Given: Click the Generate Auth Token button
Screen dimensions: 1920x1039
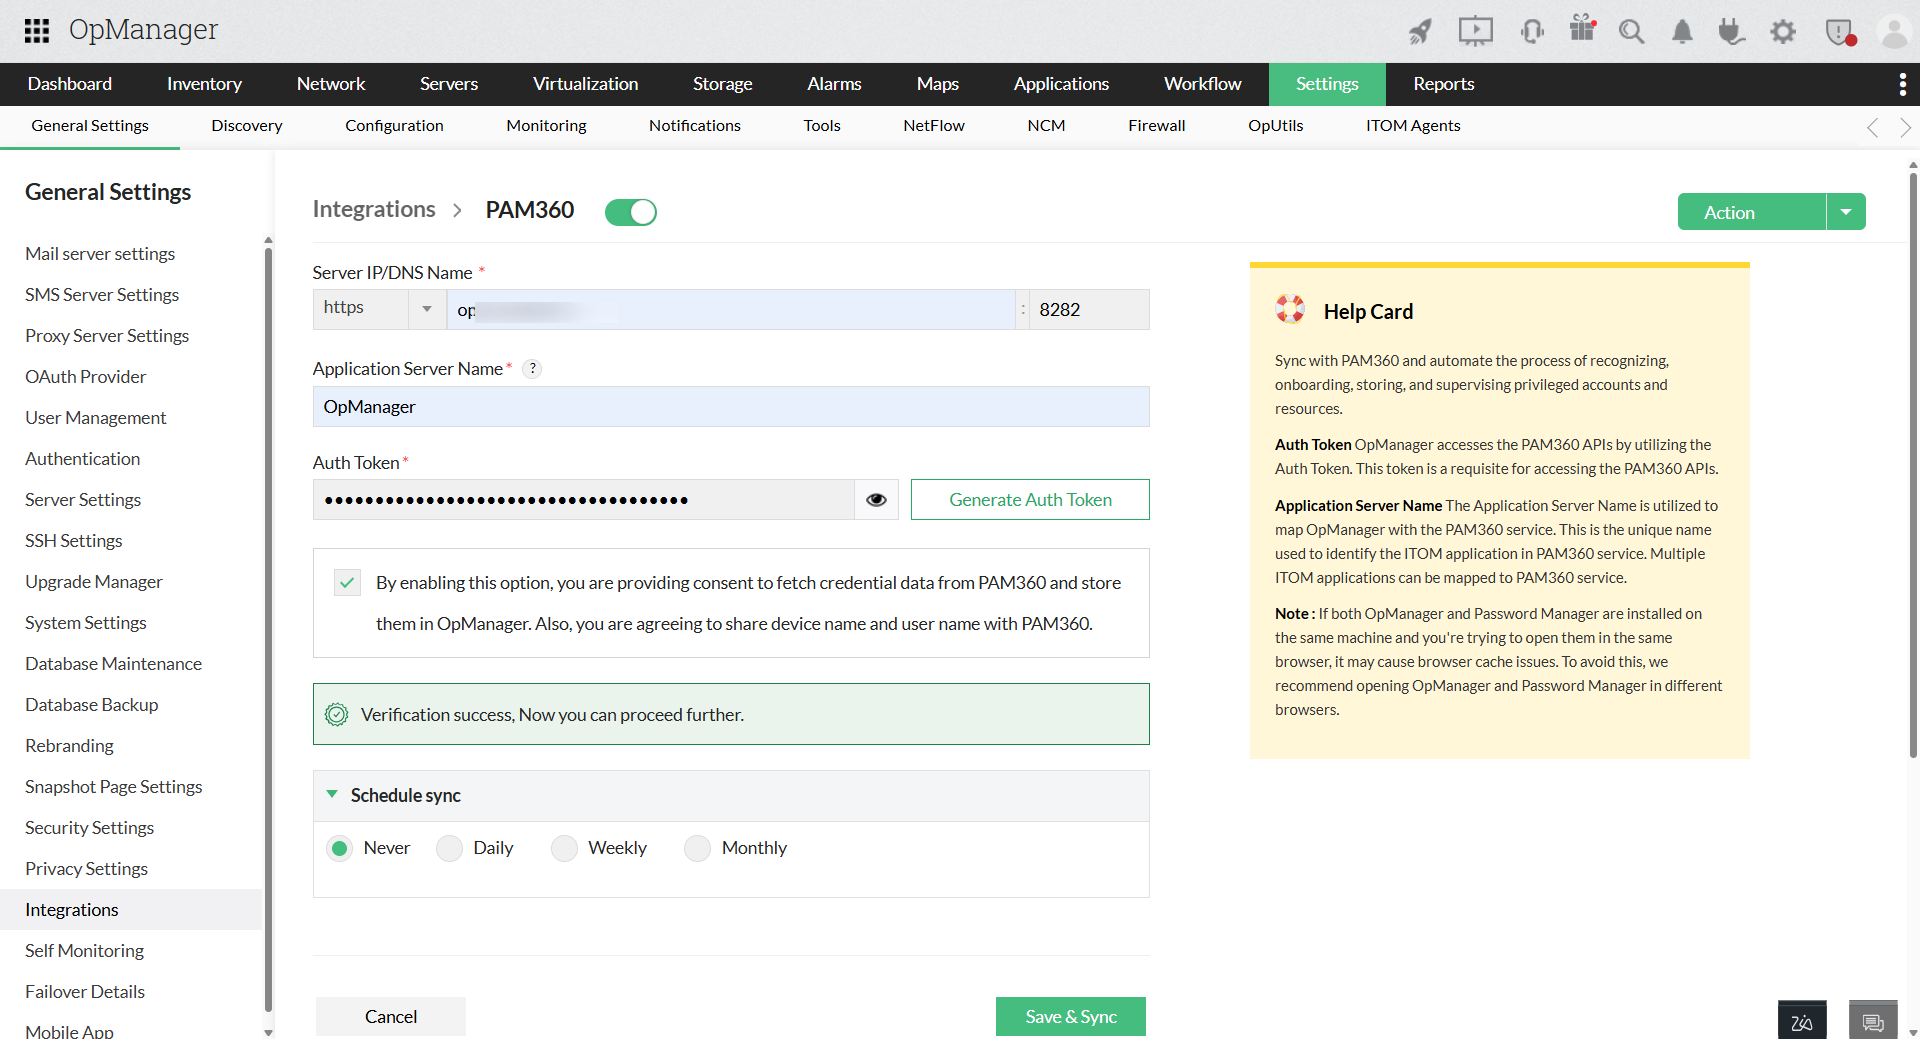Looking at the screenshot, I should (1030, 500).
